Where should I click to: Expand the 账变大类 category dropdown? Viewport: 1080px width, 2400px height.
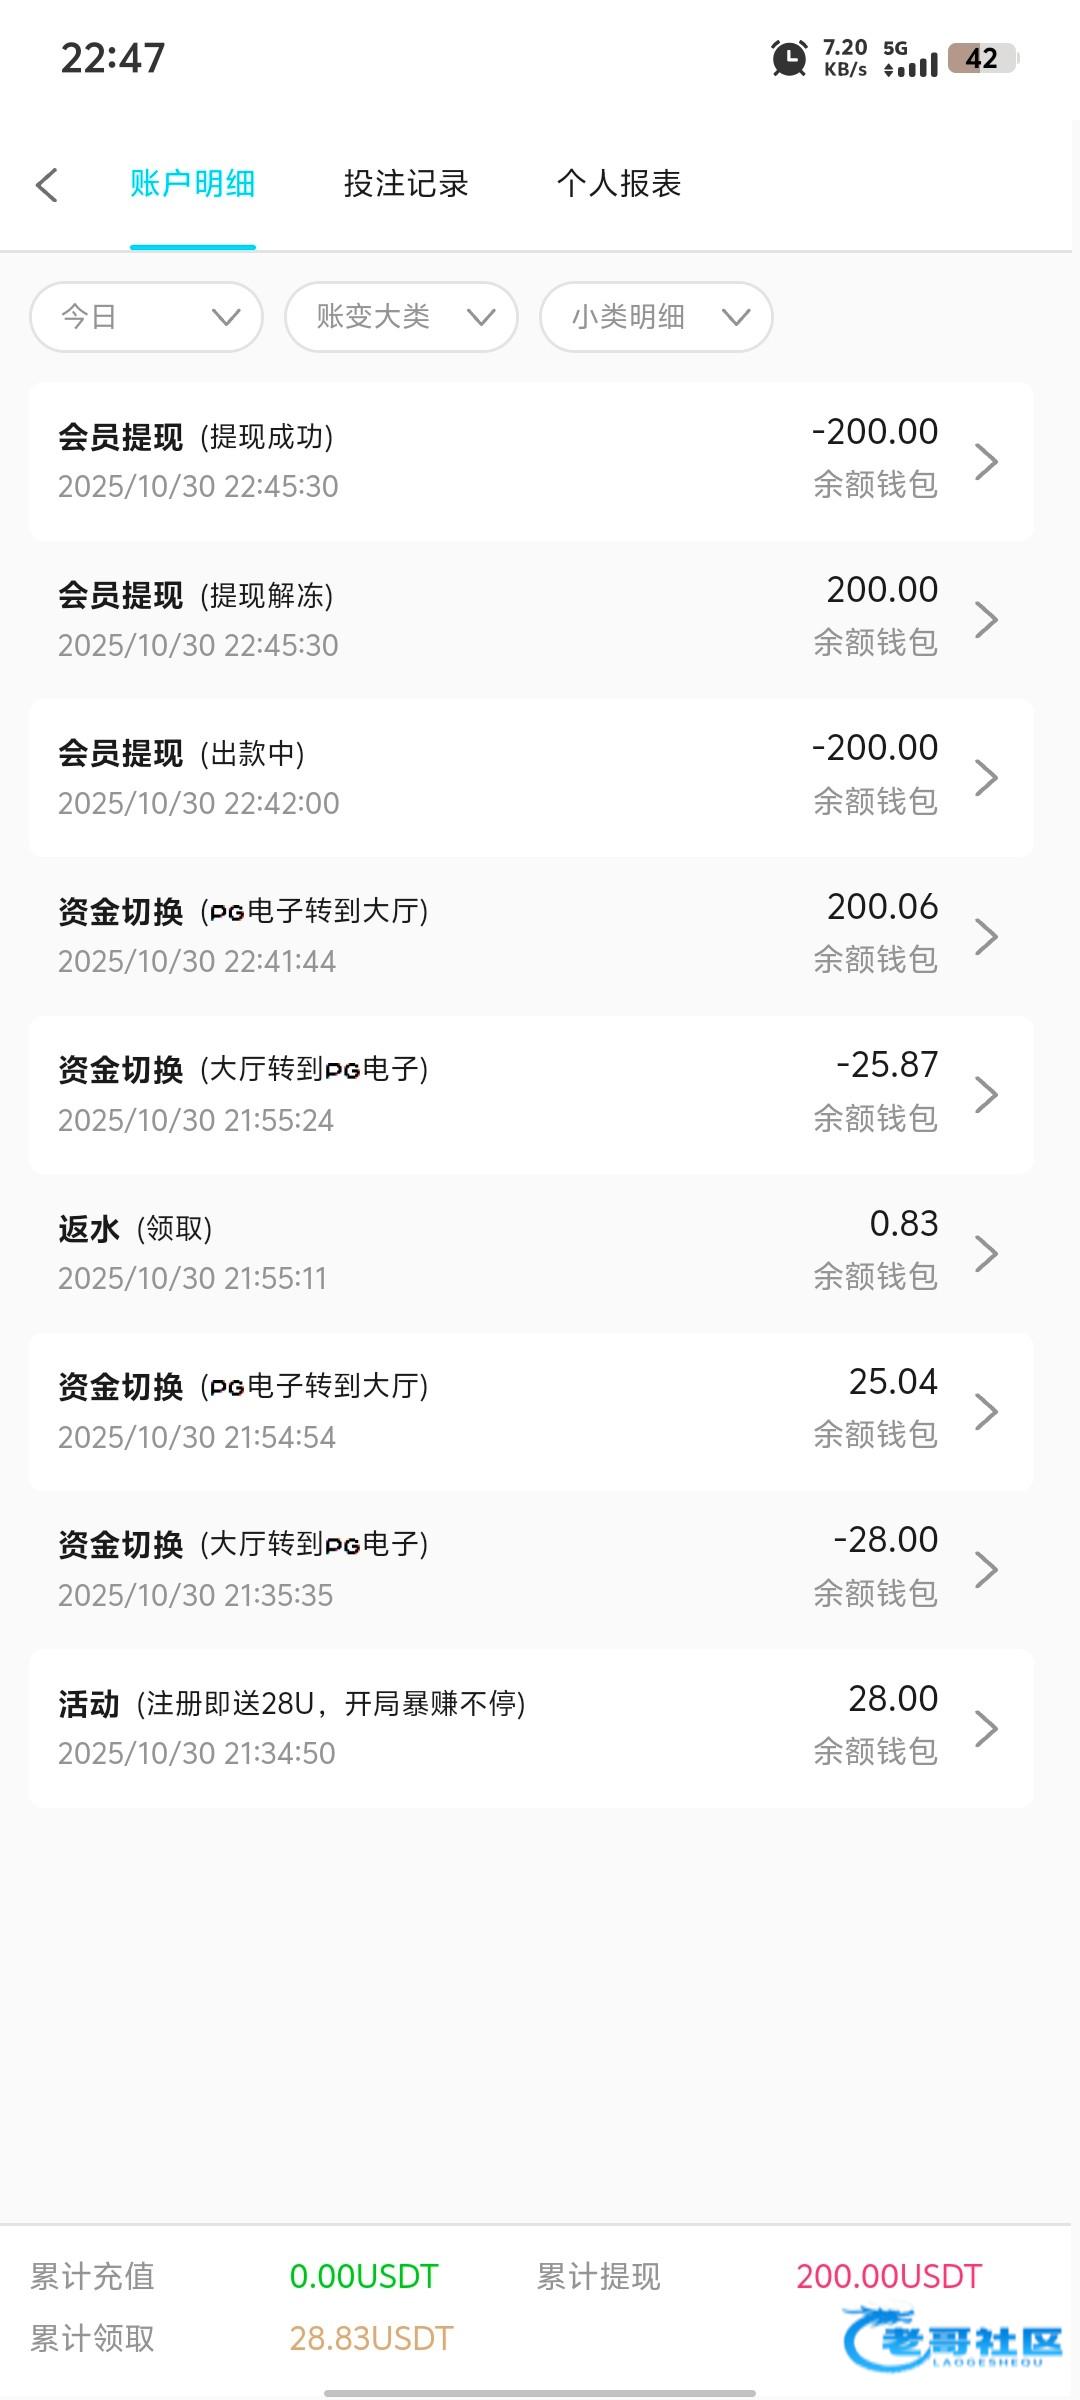[401, 317]
